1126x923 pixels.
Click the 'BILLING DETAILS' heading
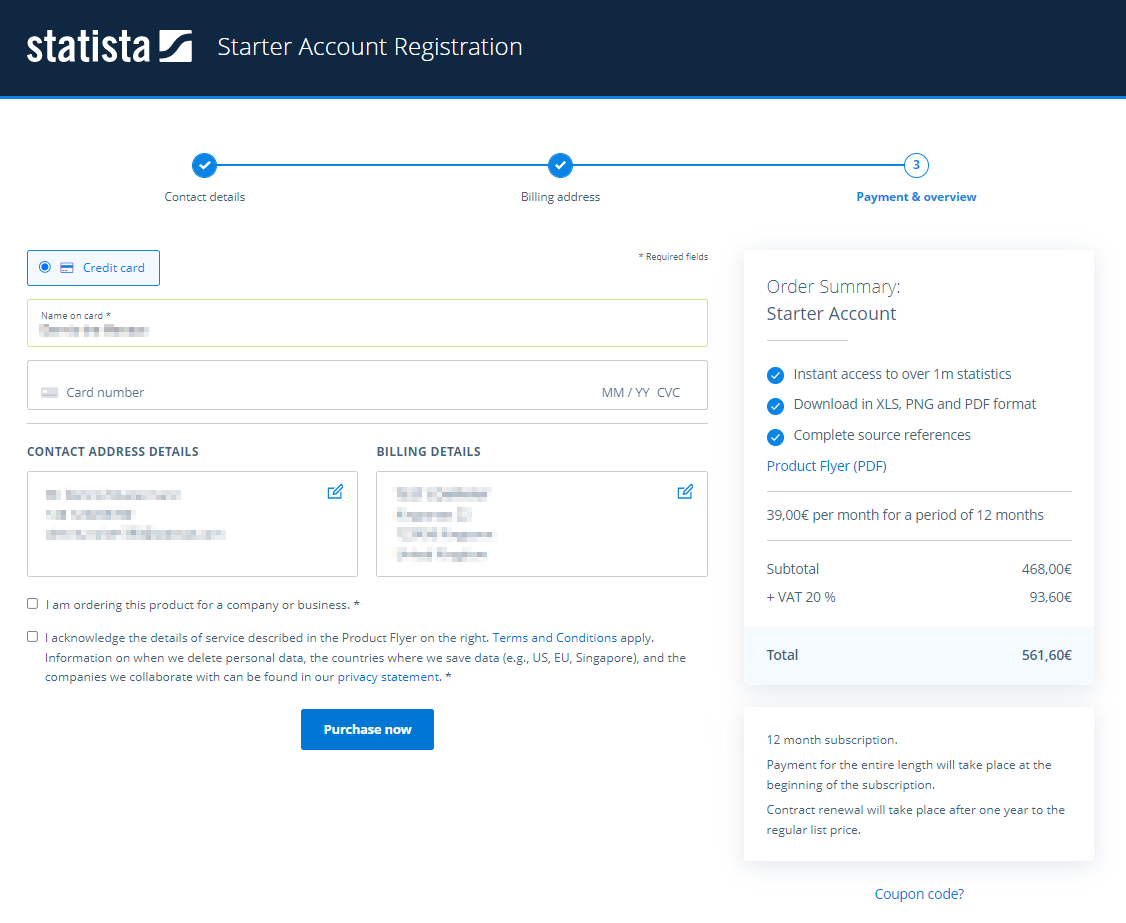429,452
